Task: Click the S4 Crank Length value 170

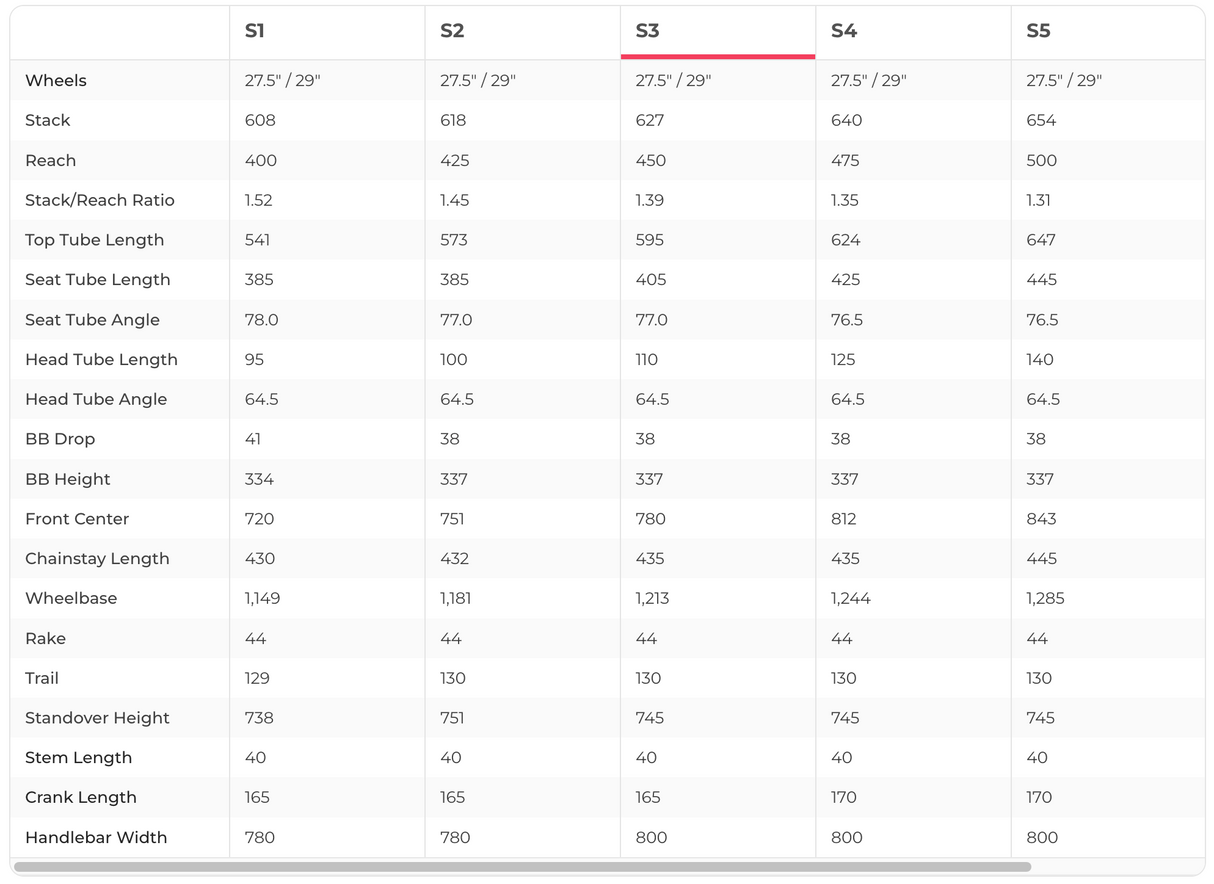Action: pyautogui.click(x=844, y=797)
